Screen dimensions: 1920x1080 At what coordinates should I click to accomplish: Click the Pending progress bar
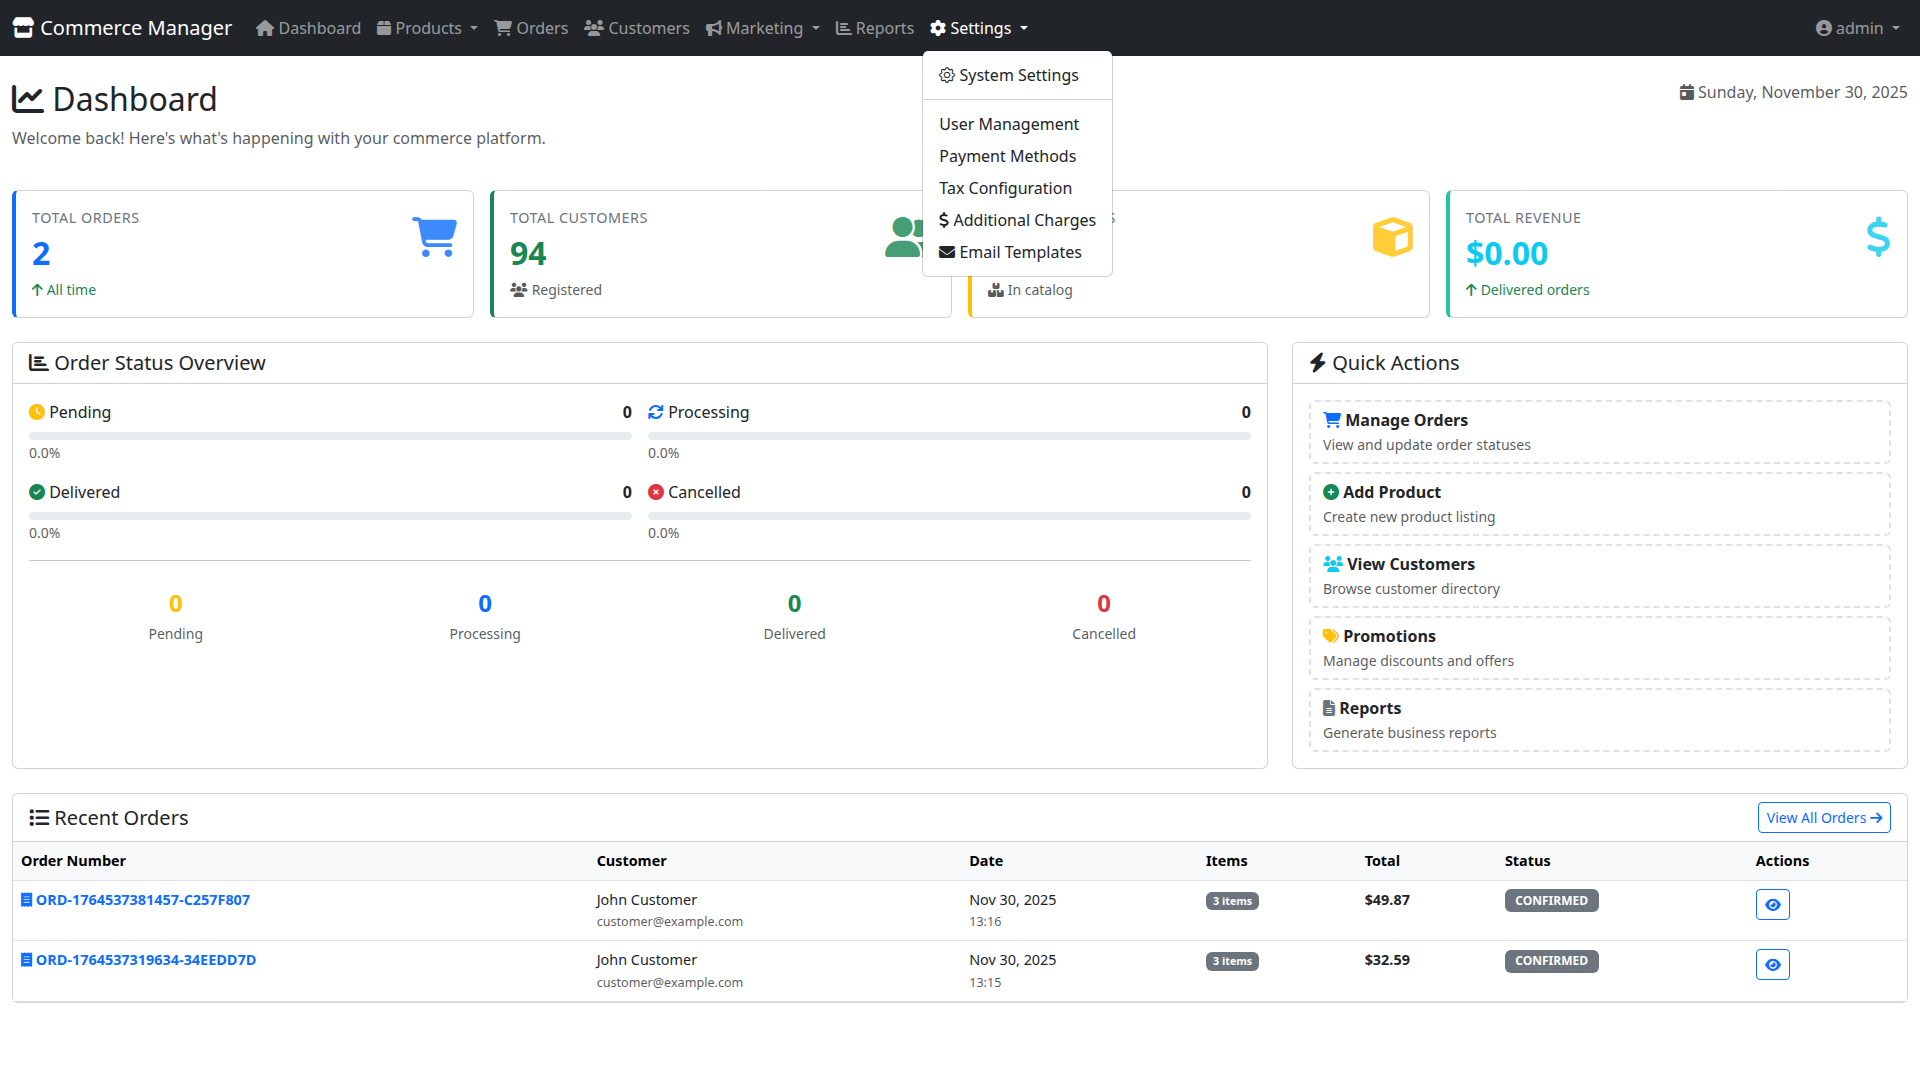click(x=330, y=436)
